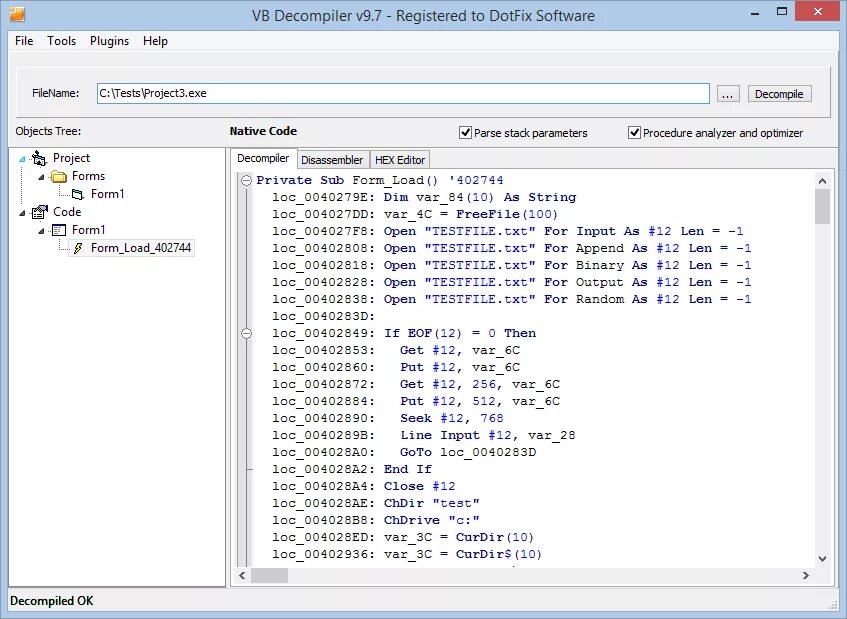Screen dimensions: 847x619
Task: Click the code pane scroll down arrow
Action: pyautogui.click(x=822, y=559)
